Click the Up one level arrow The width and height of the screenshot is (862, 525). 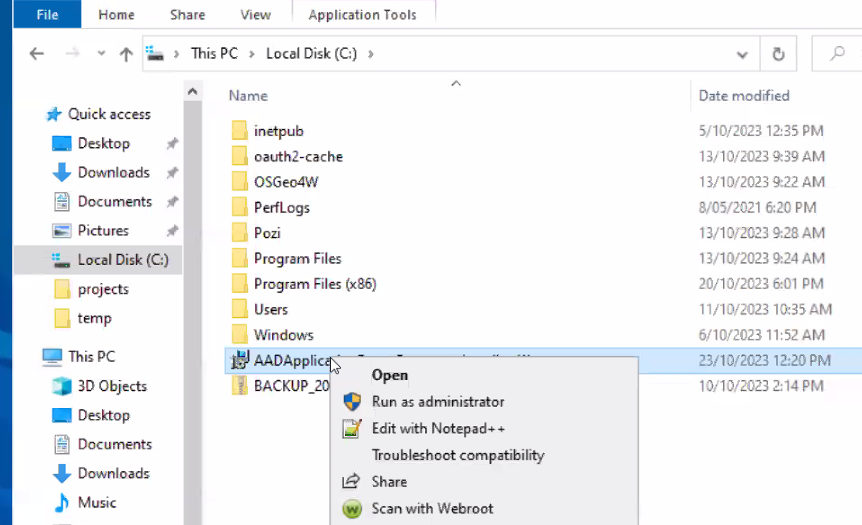click(x=125, y=55)
